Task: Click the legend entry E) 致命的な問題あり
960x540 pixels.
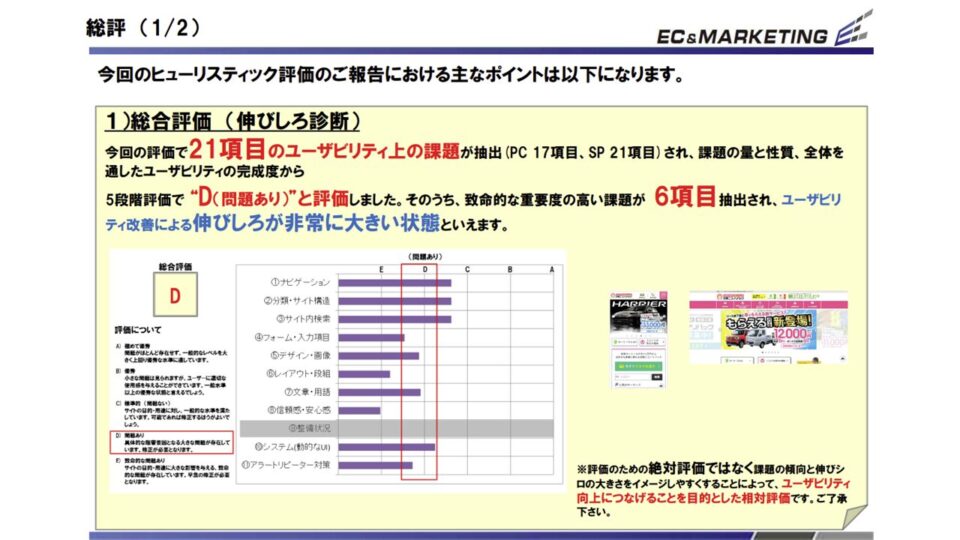Action: [x=173, y=471]
